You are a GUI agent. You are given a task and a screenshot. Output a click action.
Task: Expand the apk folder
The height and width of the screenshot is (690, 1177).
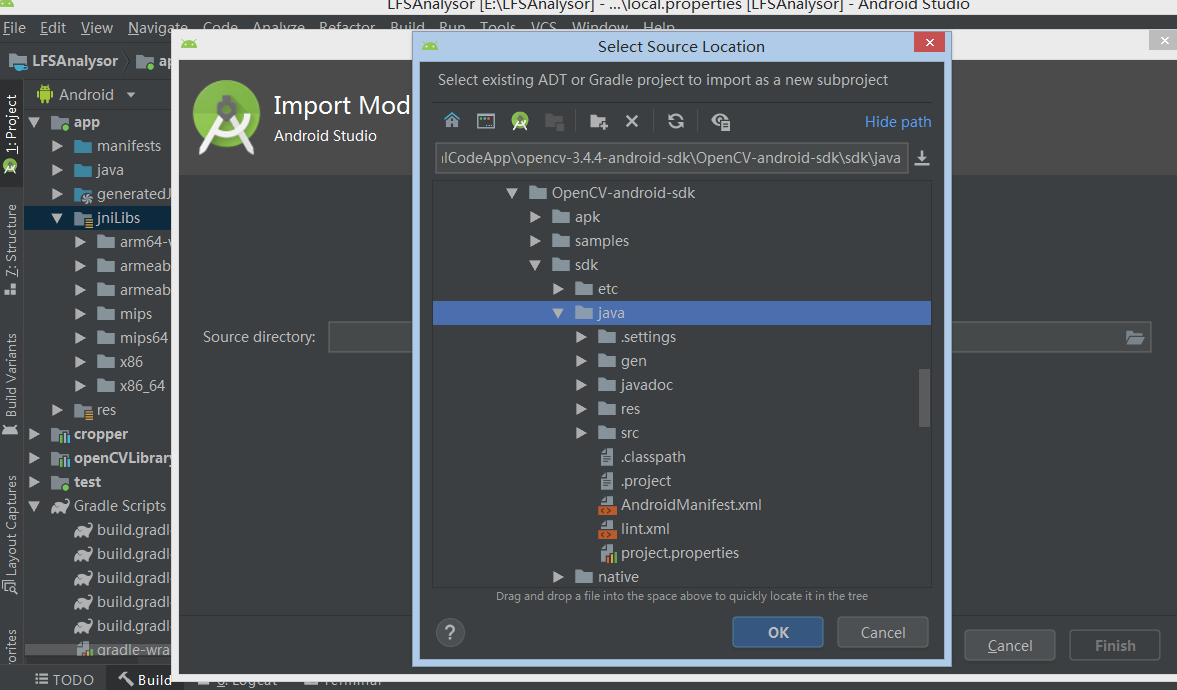point(535,217)
